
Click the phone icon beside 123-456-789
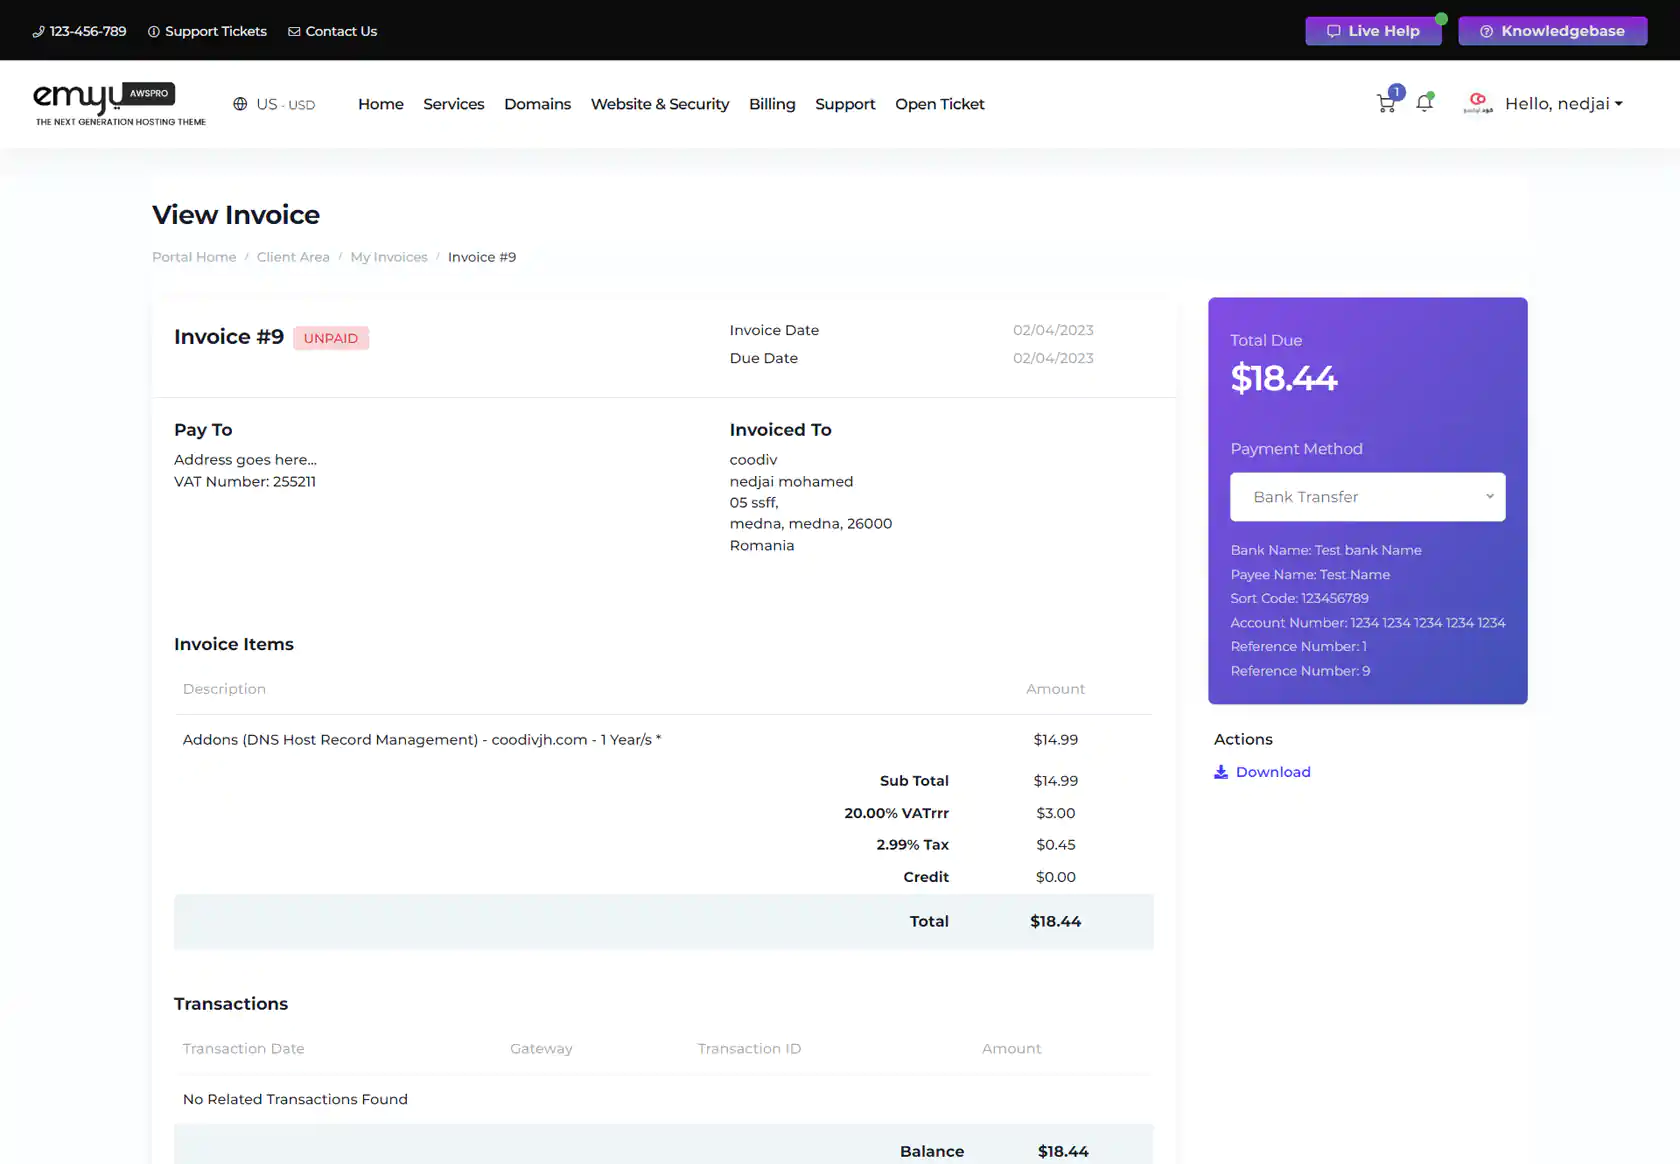[x=38, y=32]
